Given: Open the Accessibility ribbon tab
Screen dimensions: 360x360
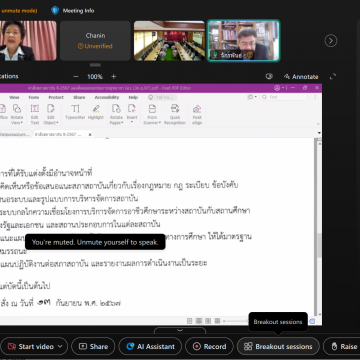Looking at the screenshot, I should click(x=107, y=97).
